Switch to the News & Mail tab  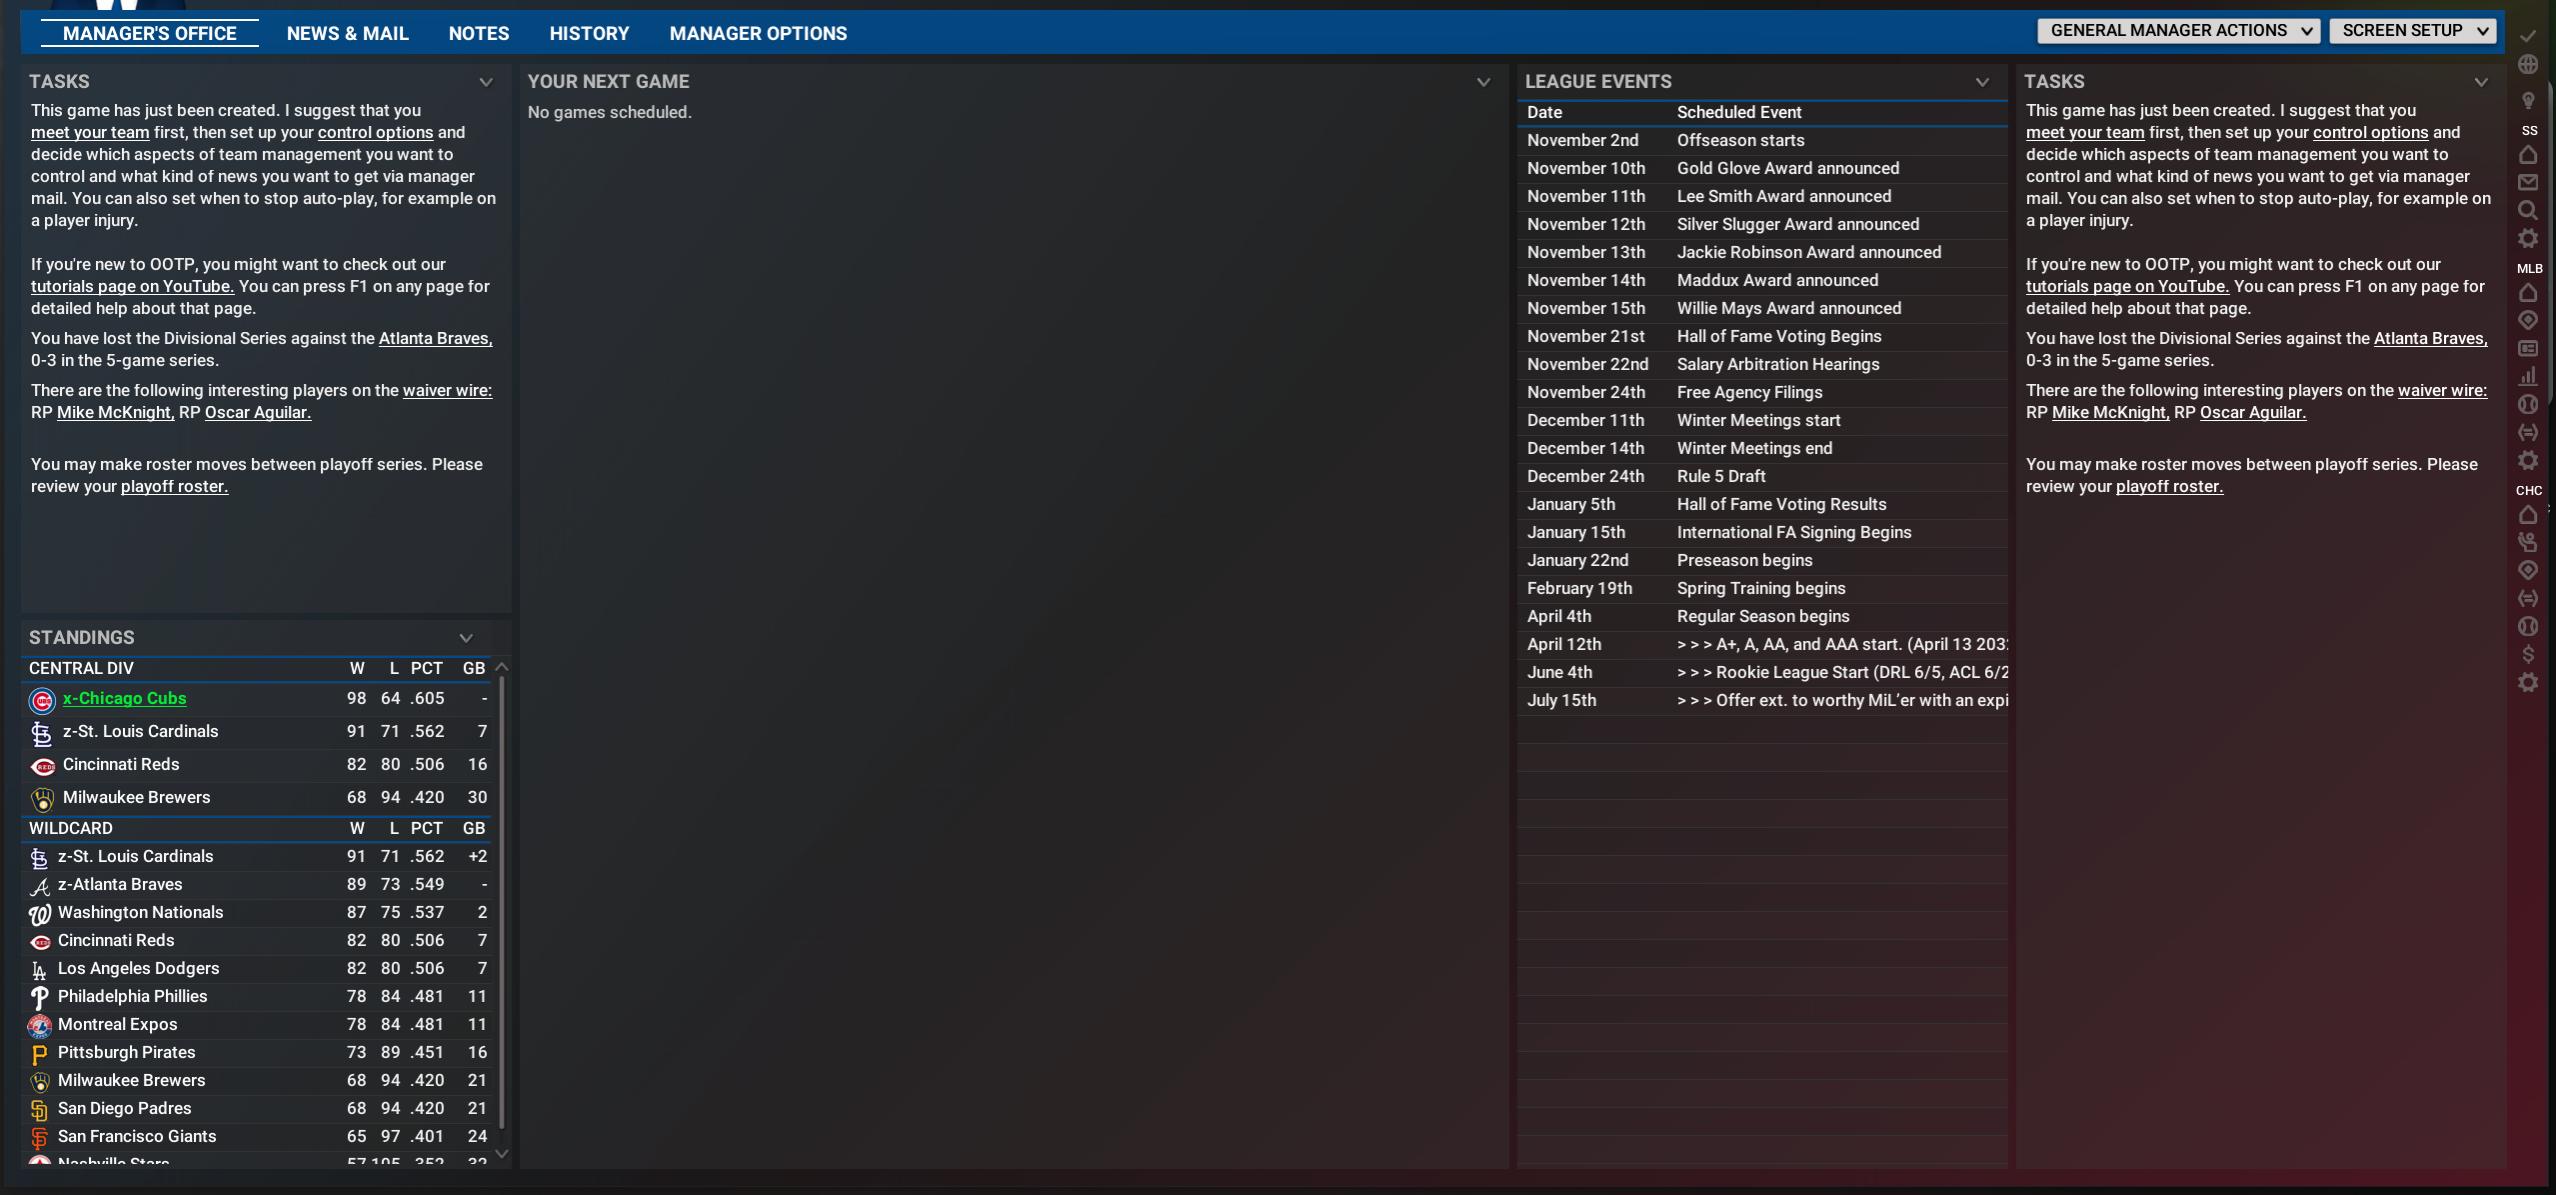[347, 33]
